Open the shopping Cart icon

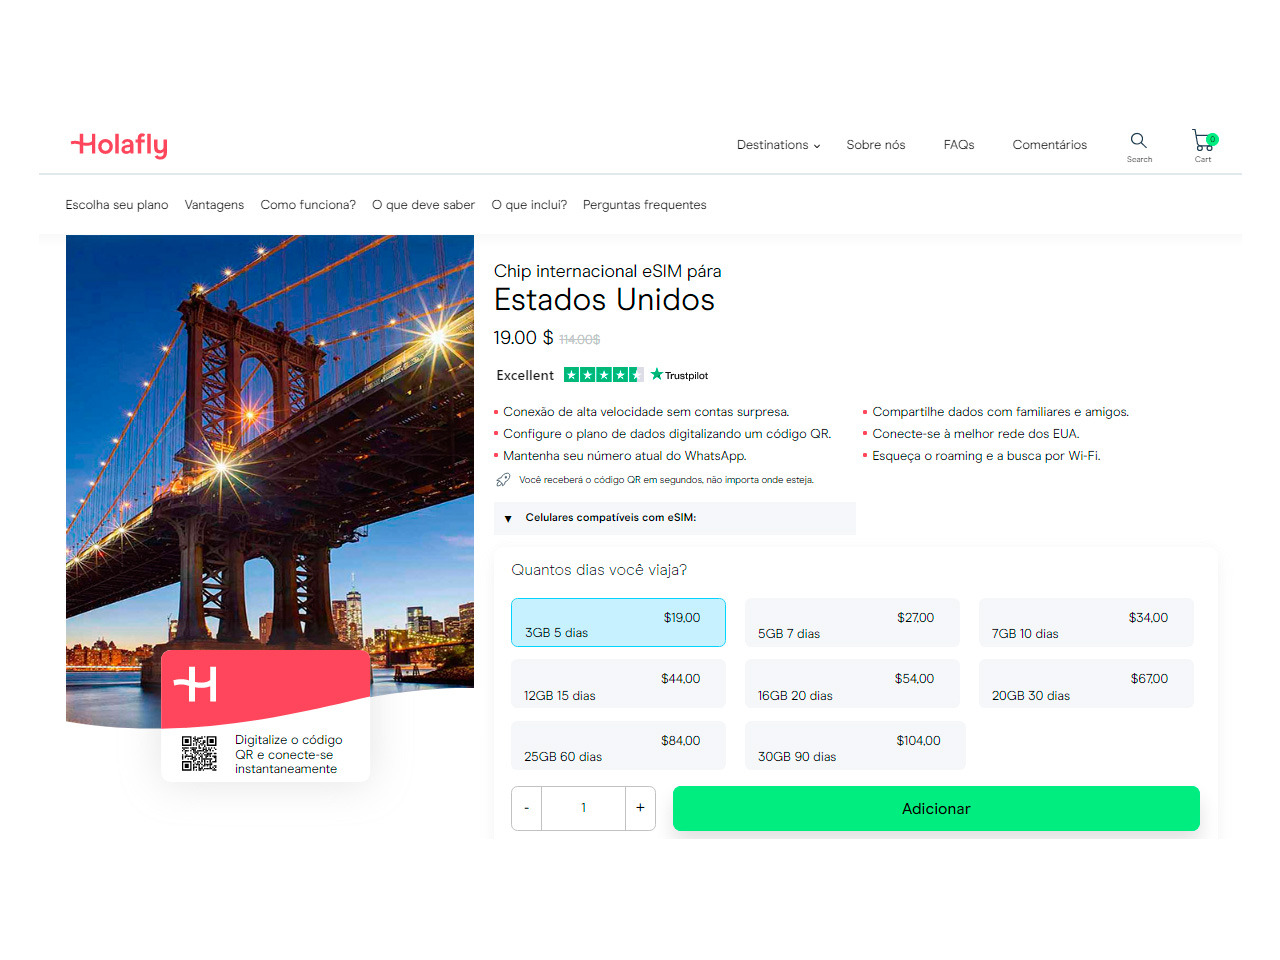[1204, 141]
